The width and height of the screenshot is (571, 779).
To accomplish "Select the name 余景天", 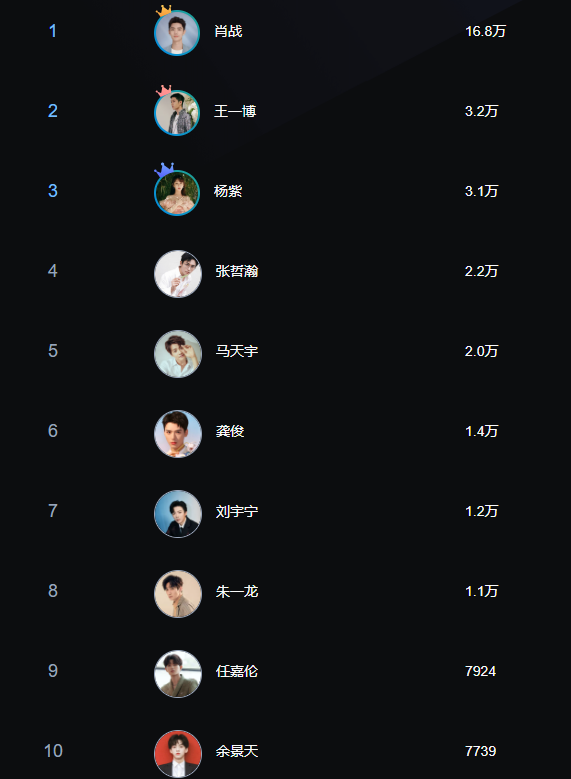I will (x=237, y=751).
